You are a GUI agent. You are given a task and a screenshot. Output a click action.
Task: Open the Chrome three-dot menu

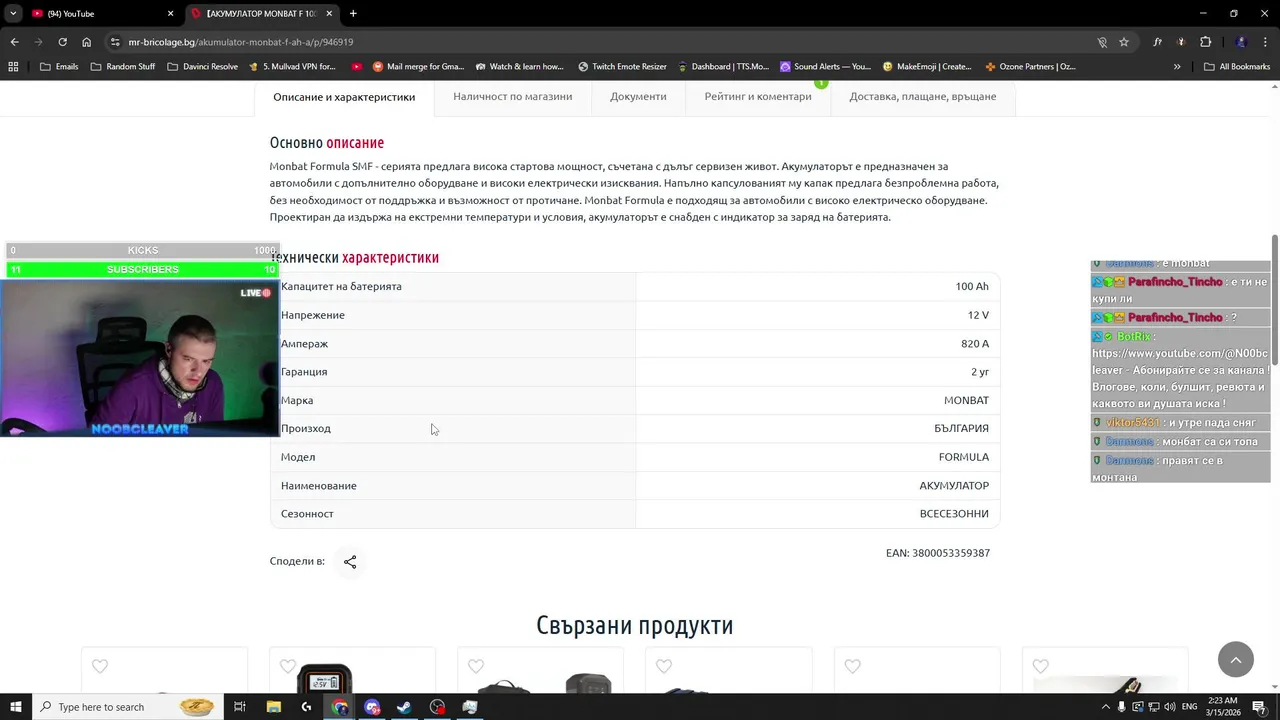(x=1266, y=42)
